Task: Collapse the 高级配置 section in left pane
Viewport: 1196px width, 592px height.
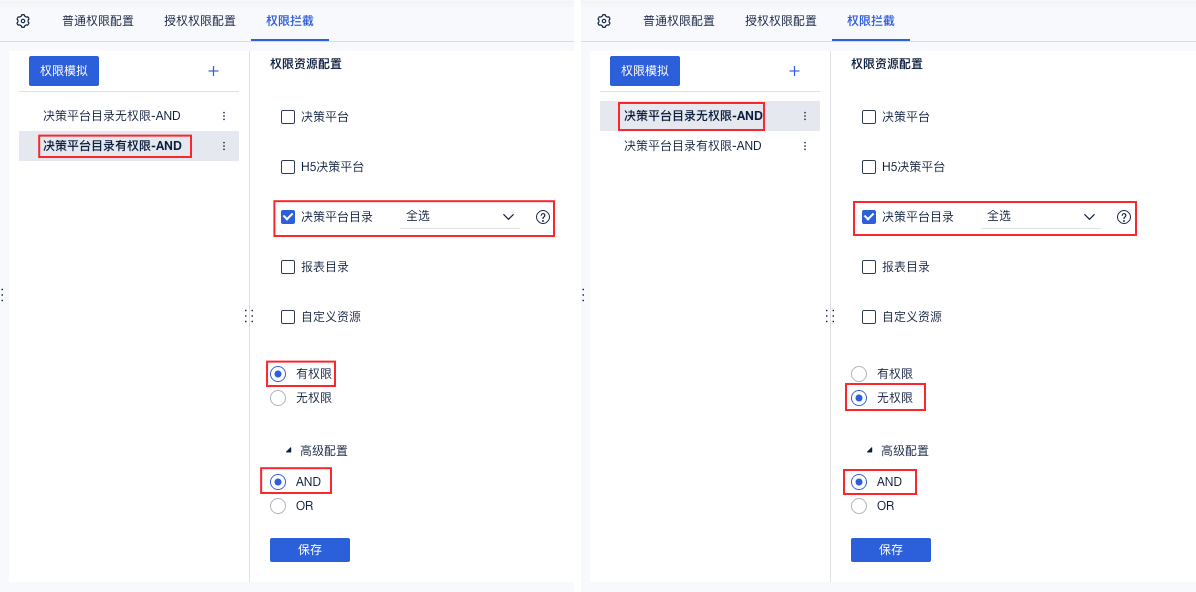Action: (x=289, y=451)
